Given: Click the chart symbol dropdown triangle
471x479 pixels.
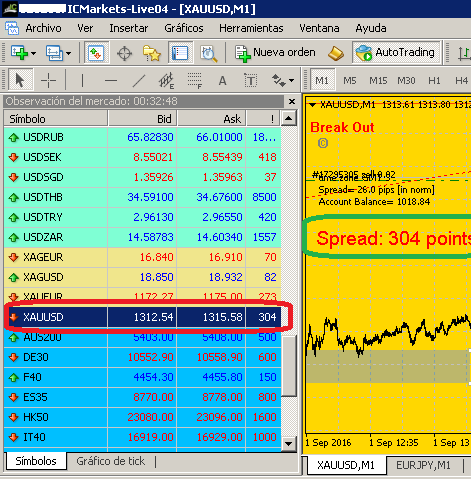Looking at the screenshot, I should [312, 105].
